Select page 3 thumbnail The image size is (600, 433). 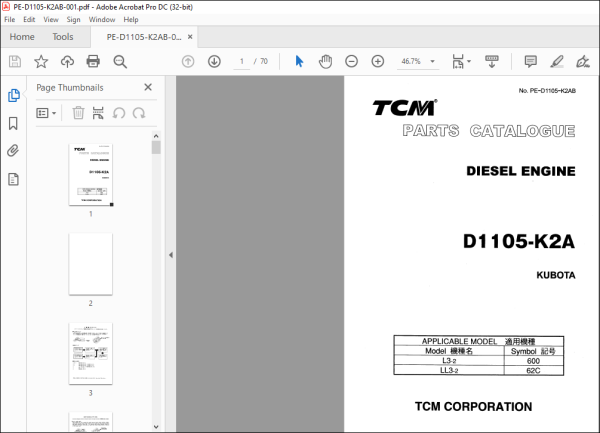[x=91, y=353]
